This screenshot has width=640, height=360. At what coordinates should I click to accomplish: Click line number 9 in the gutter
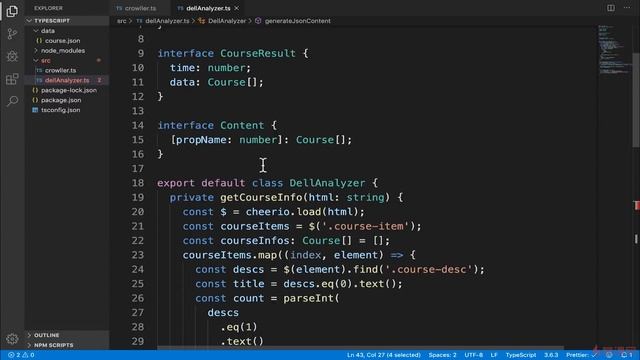(140, 53)
